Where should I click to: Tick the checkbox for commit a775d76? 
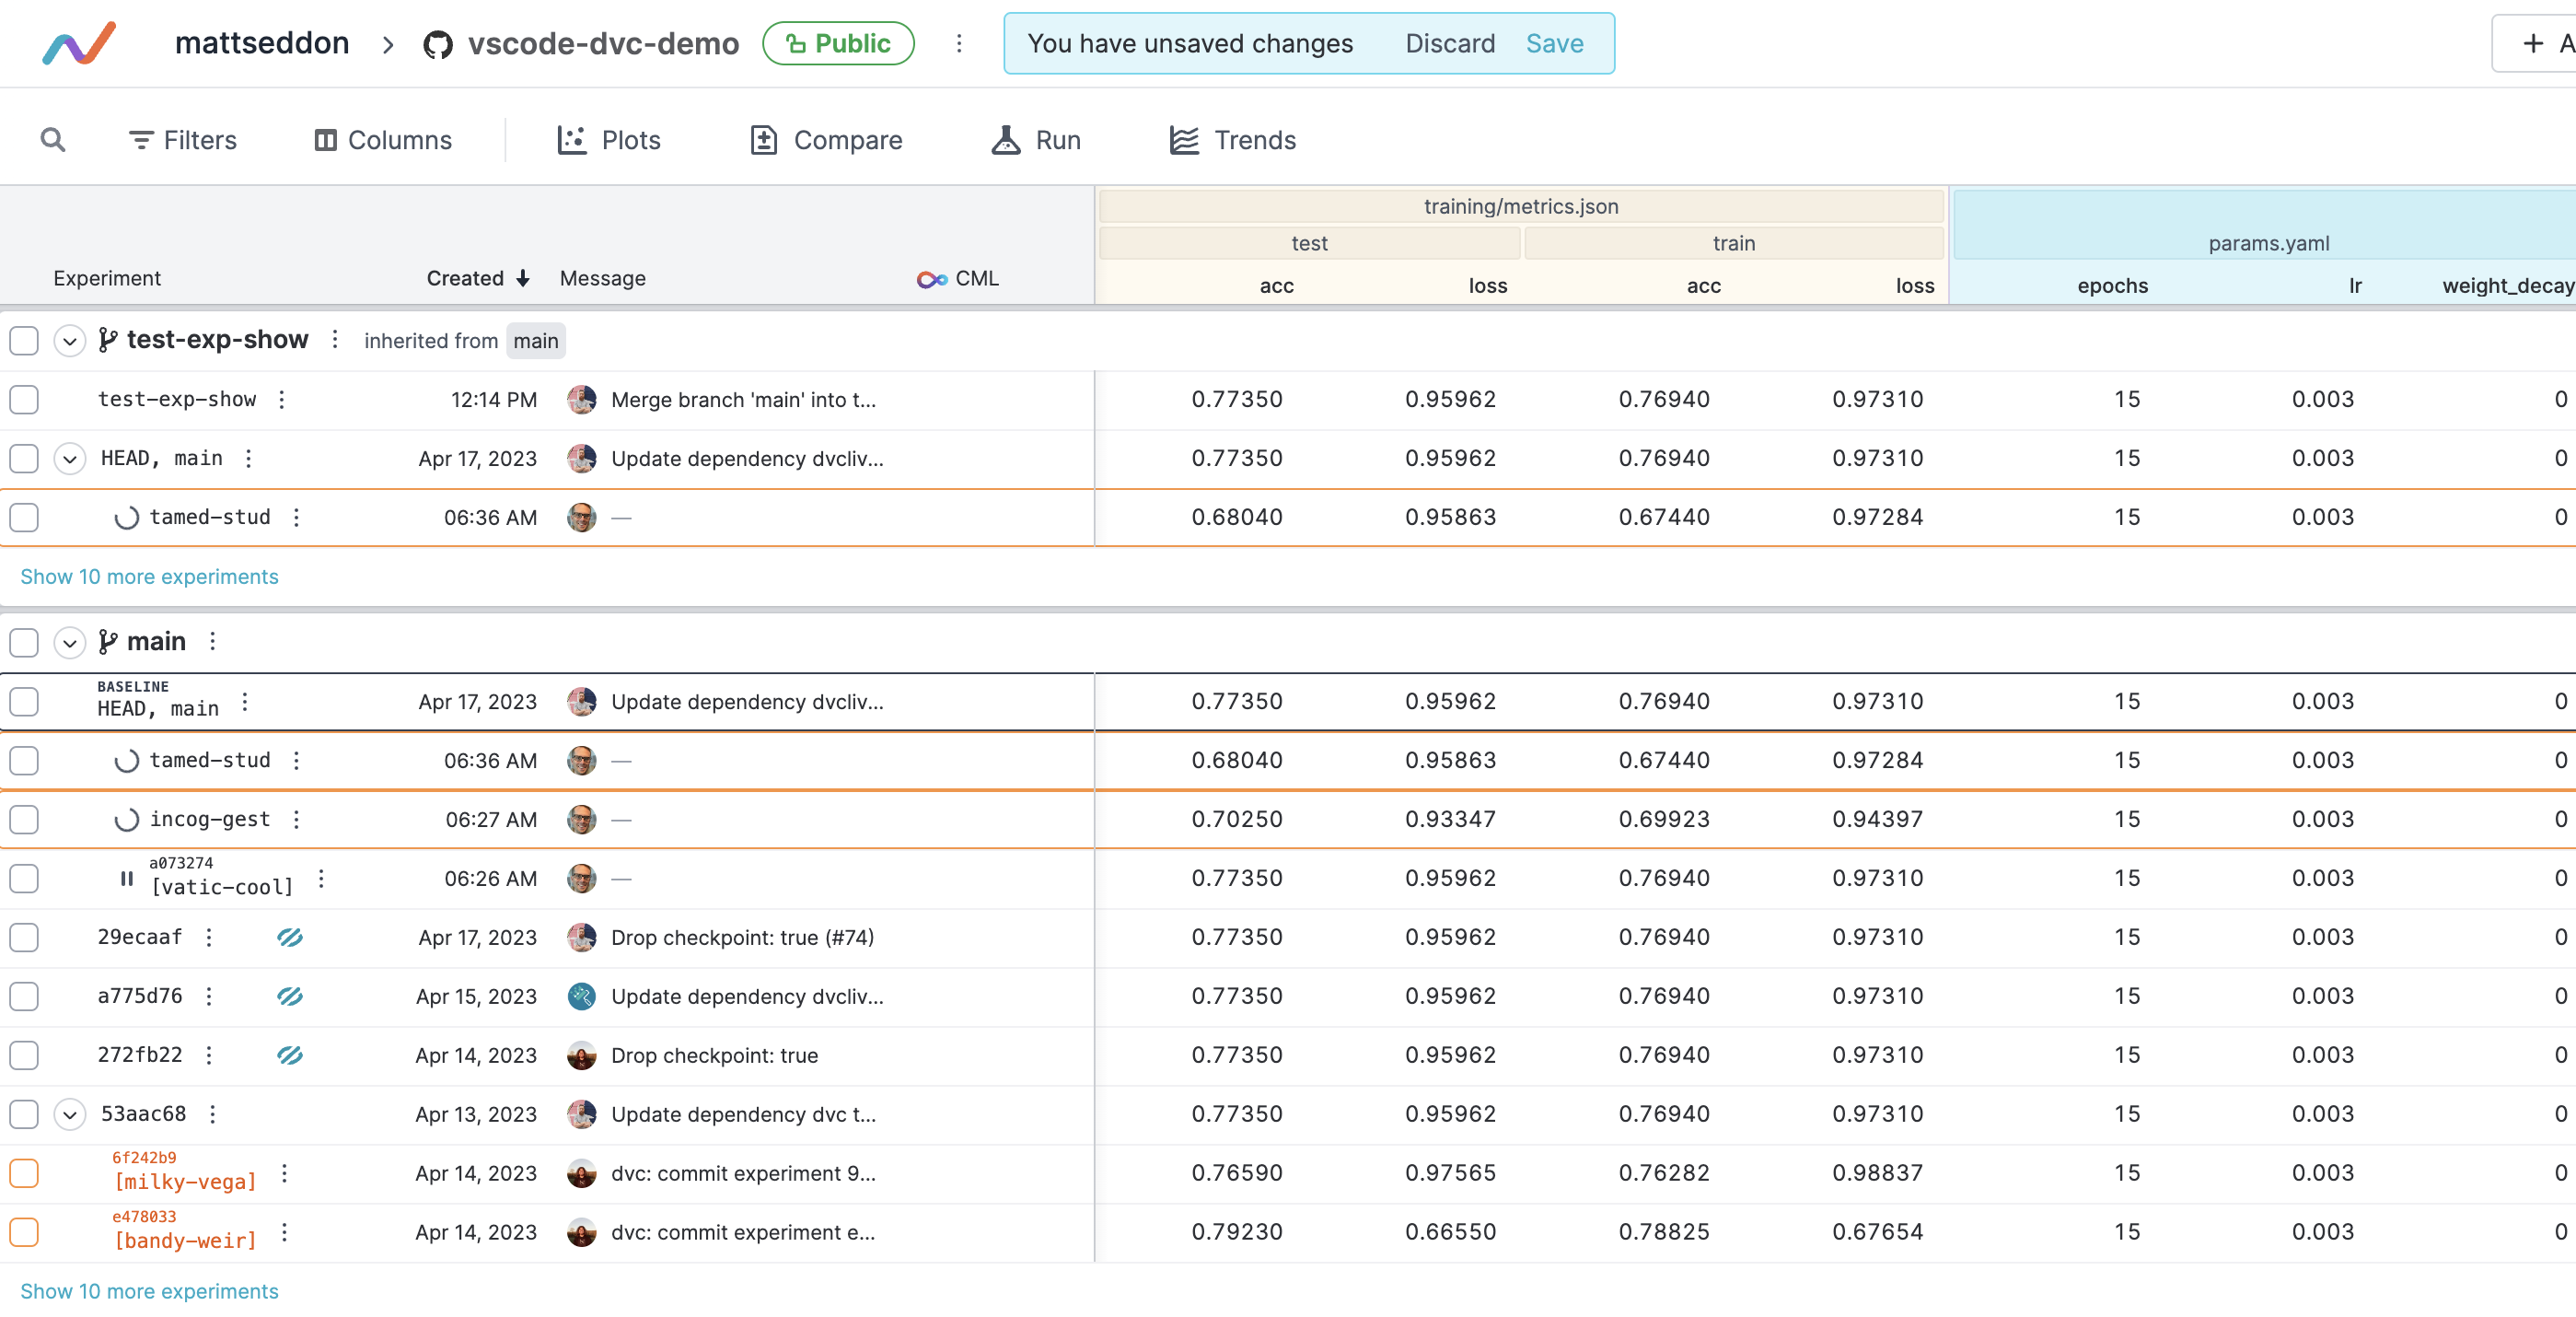click(x=24, y=996)
